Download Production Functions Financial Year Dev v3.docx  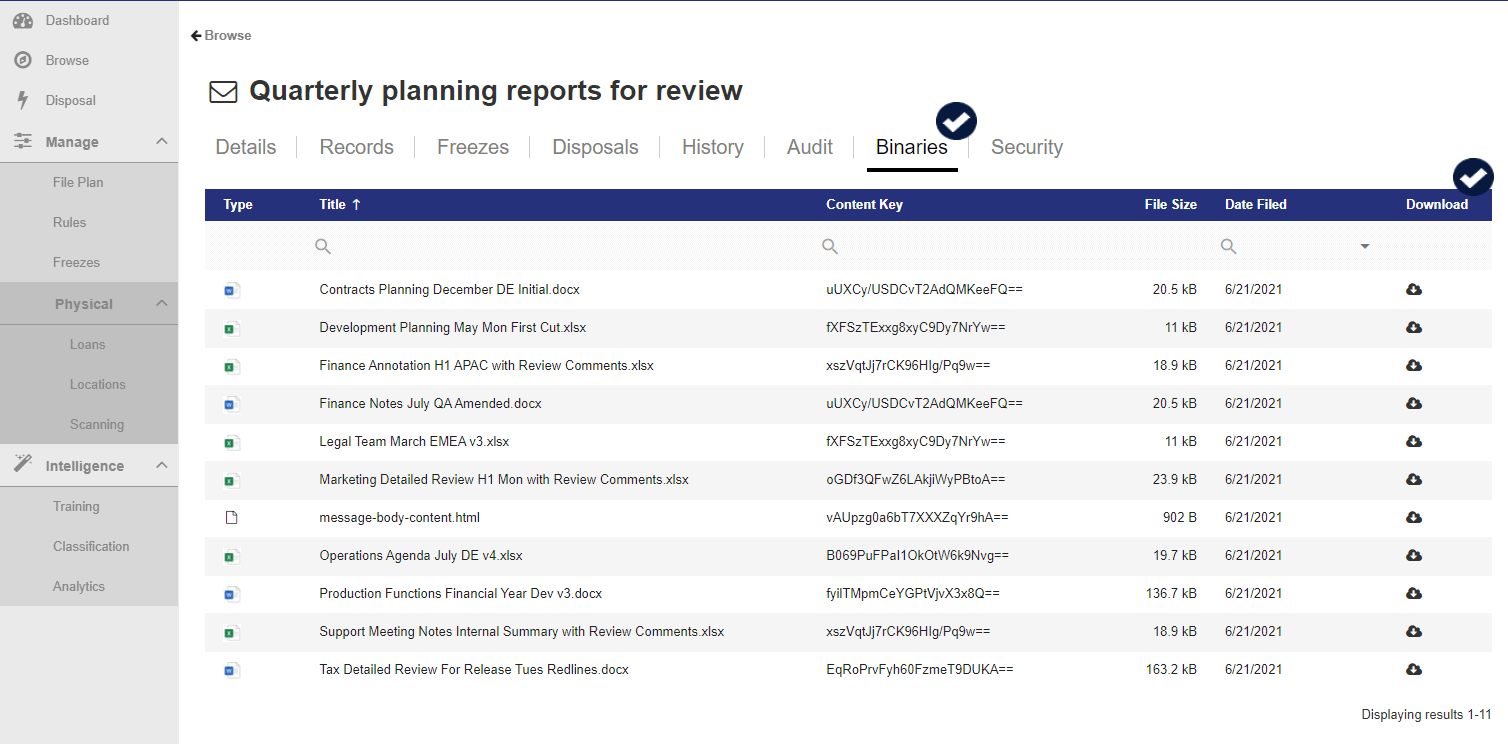(x=1414, y=593)
